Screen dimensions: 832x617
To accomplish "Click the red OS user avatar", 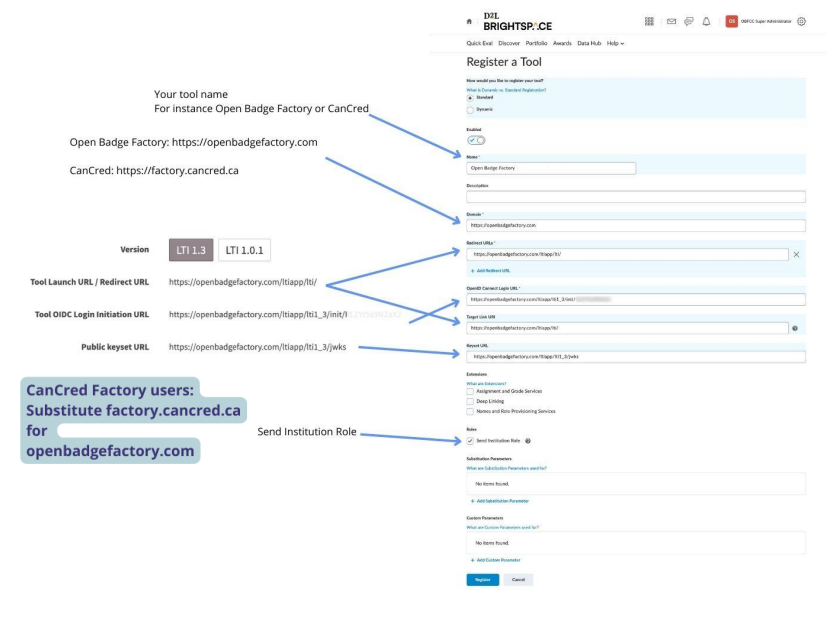I will 732,21.
